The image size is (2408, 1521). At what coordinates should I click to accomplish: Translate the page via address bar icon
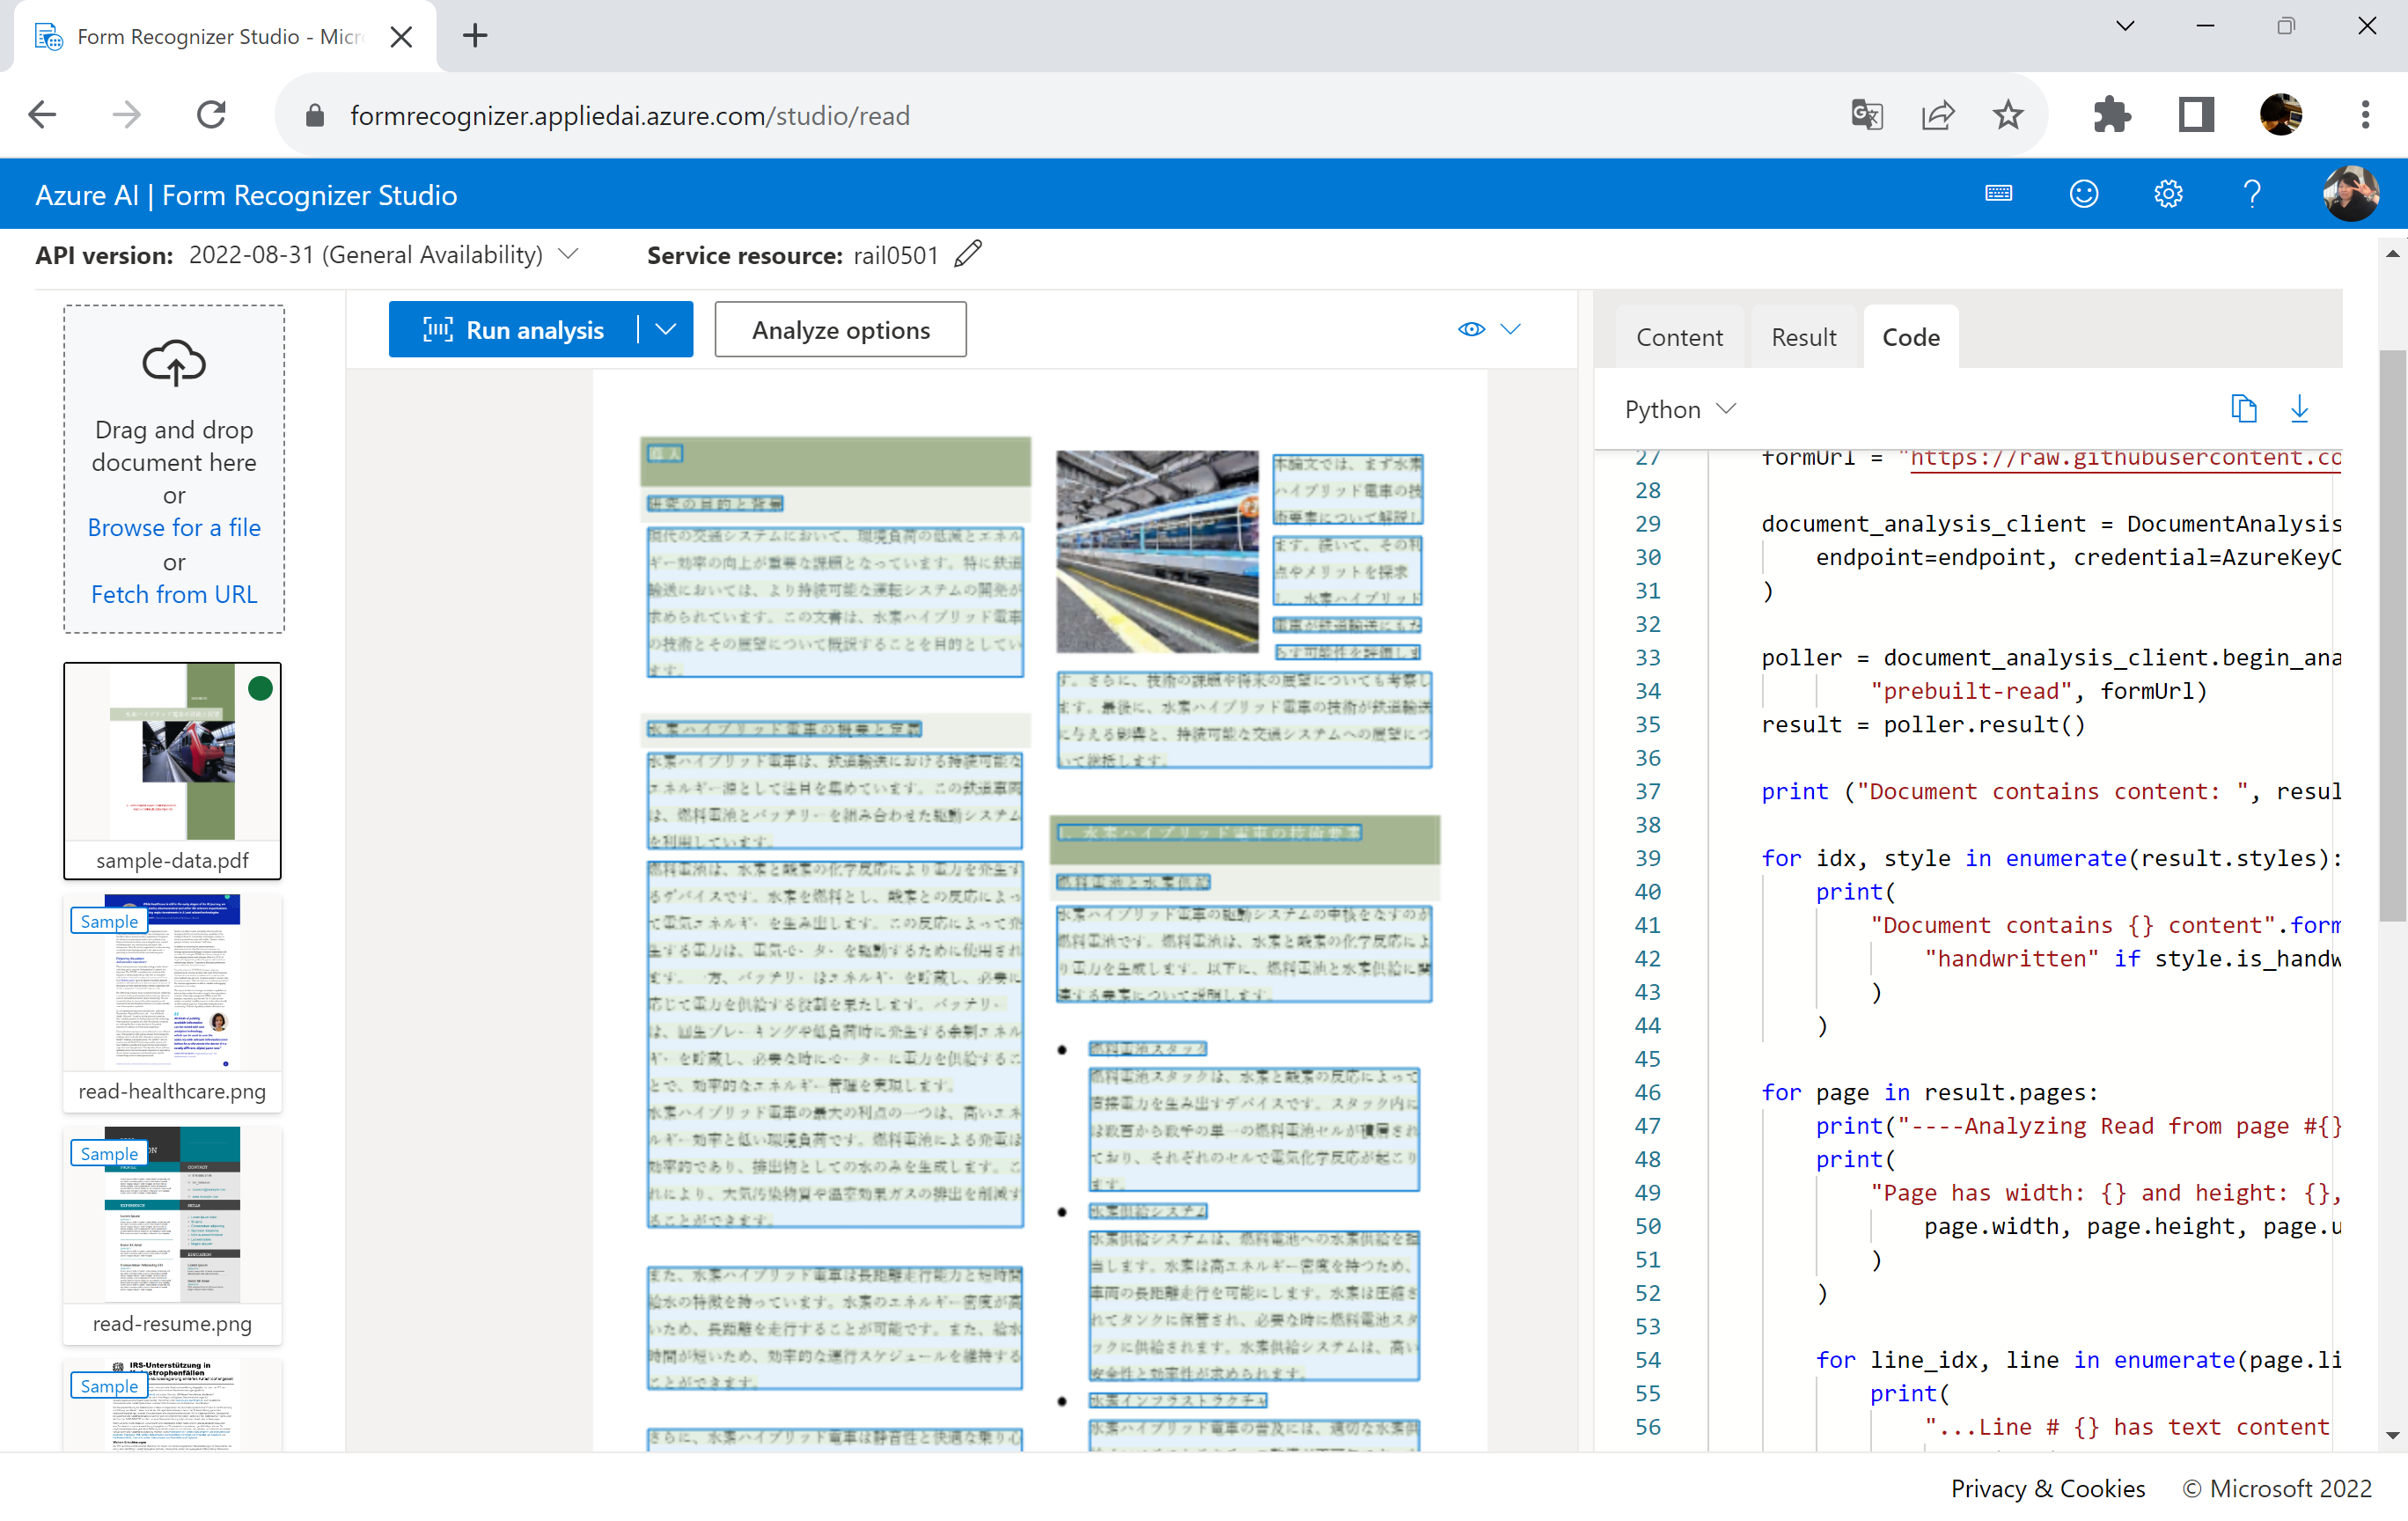tap(1866, 114)
